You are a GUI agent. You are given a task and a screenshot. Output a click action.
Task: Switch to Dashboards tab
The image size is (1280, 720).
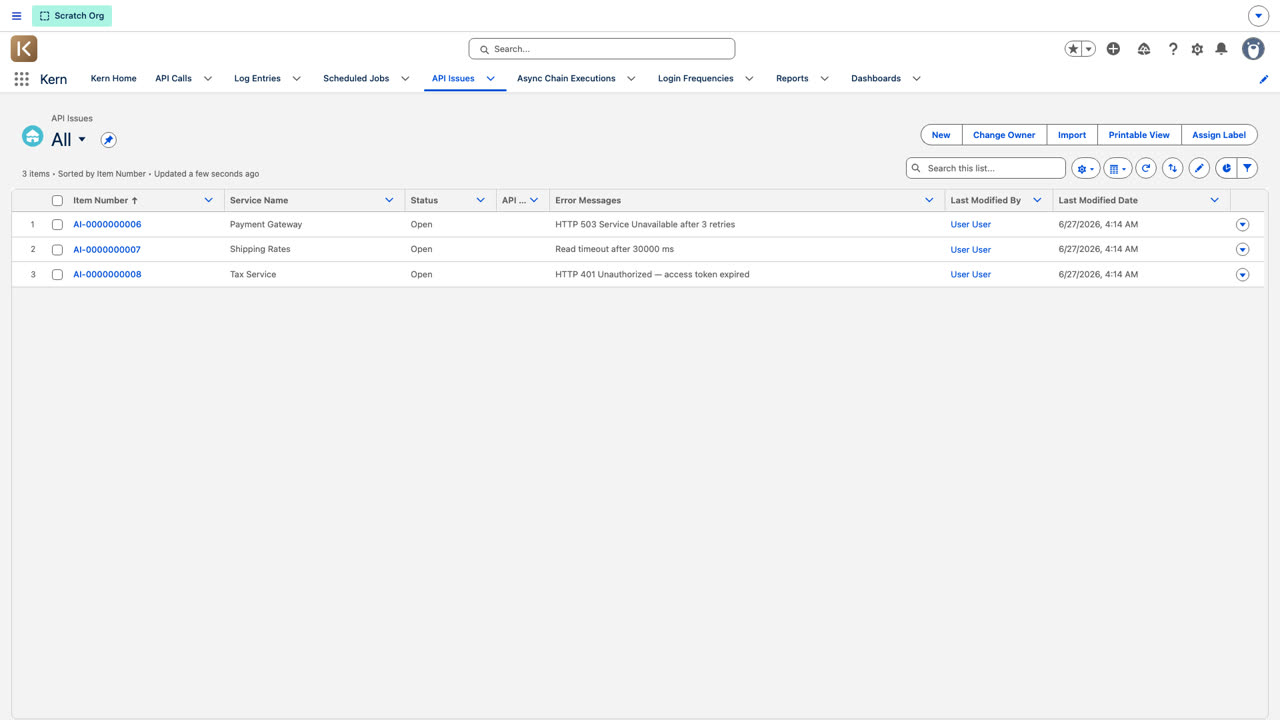(x=876, y=78)
